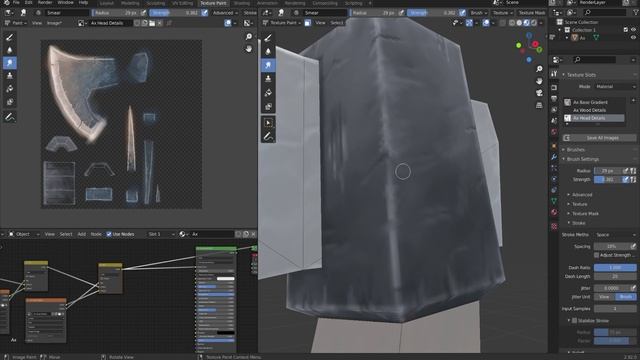
Task: Open the node editor Add menu
Action: pos(82,234)
